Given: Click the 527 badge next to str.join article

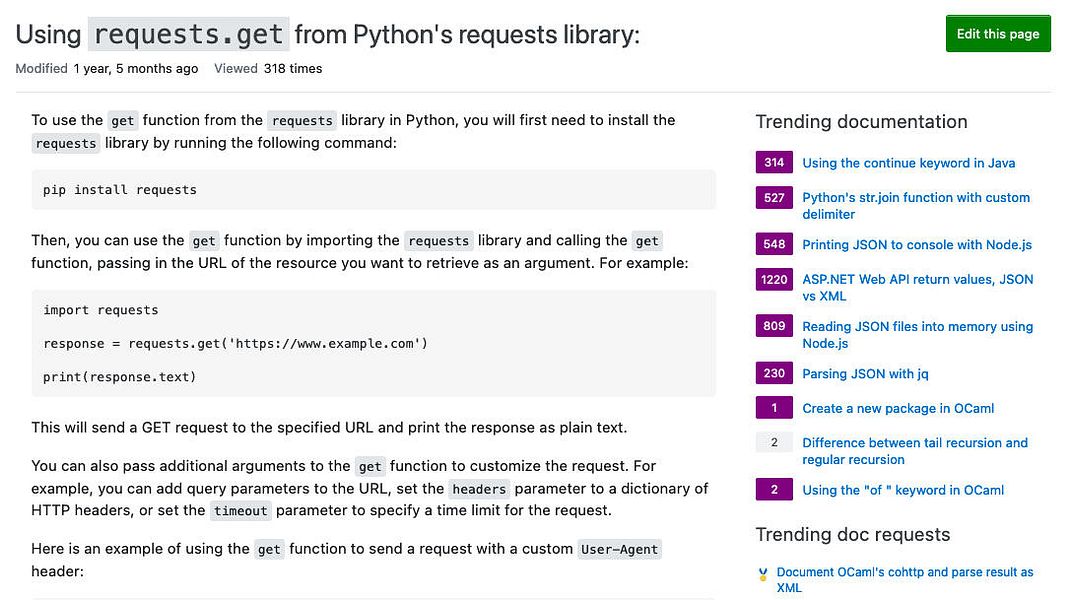Looking at the screenshot, I should (772, 197).
